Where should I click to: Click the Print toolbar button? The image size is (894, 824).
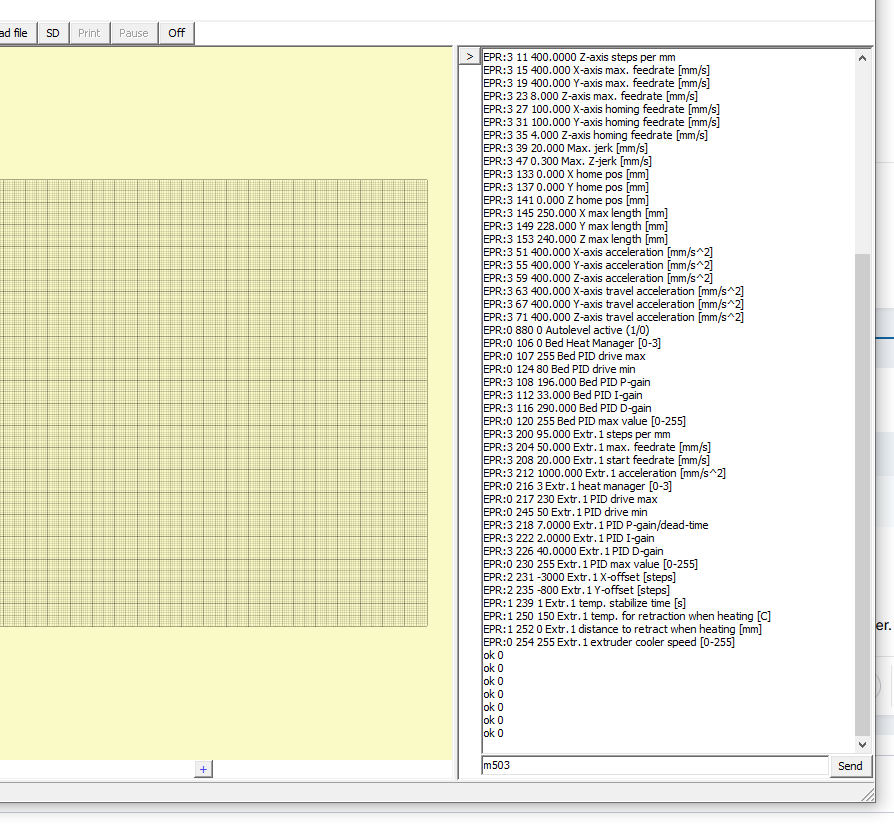[x=90, y=33]
